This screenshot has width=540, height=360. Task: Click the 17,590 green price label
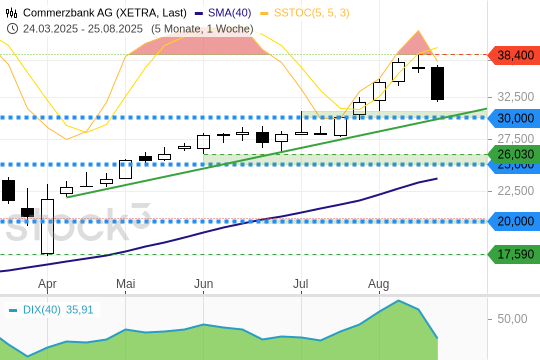pyautogui.click(x=515, y=254)
